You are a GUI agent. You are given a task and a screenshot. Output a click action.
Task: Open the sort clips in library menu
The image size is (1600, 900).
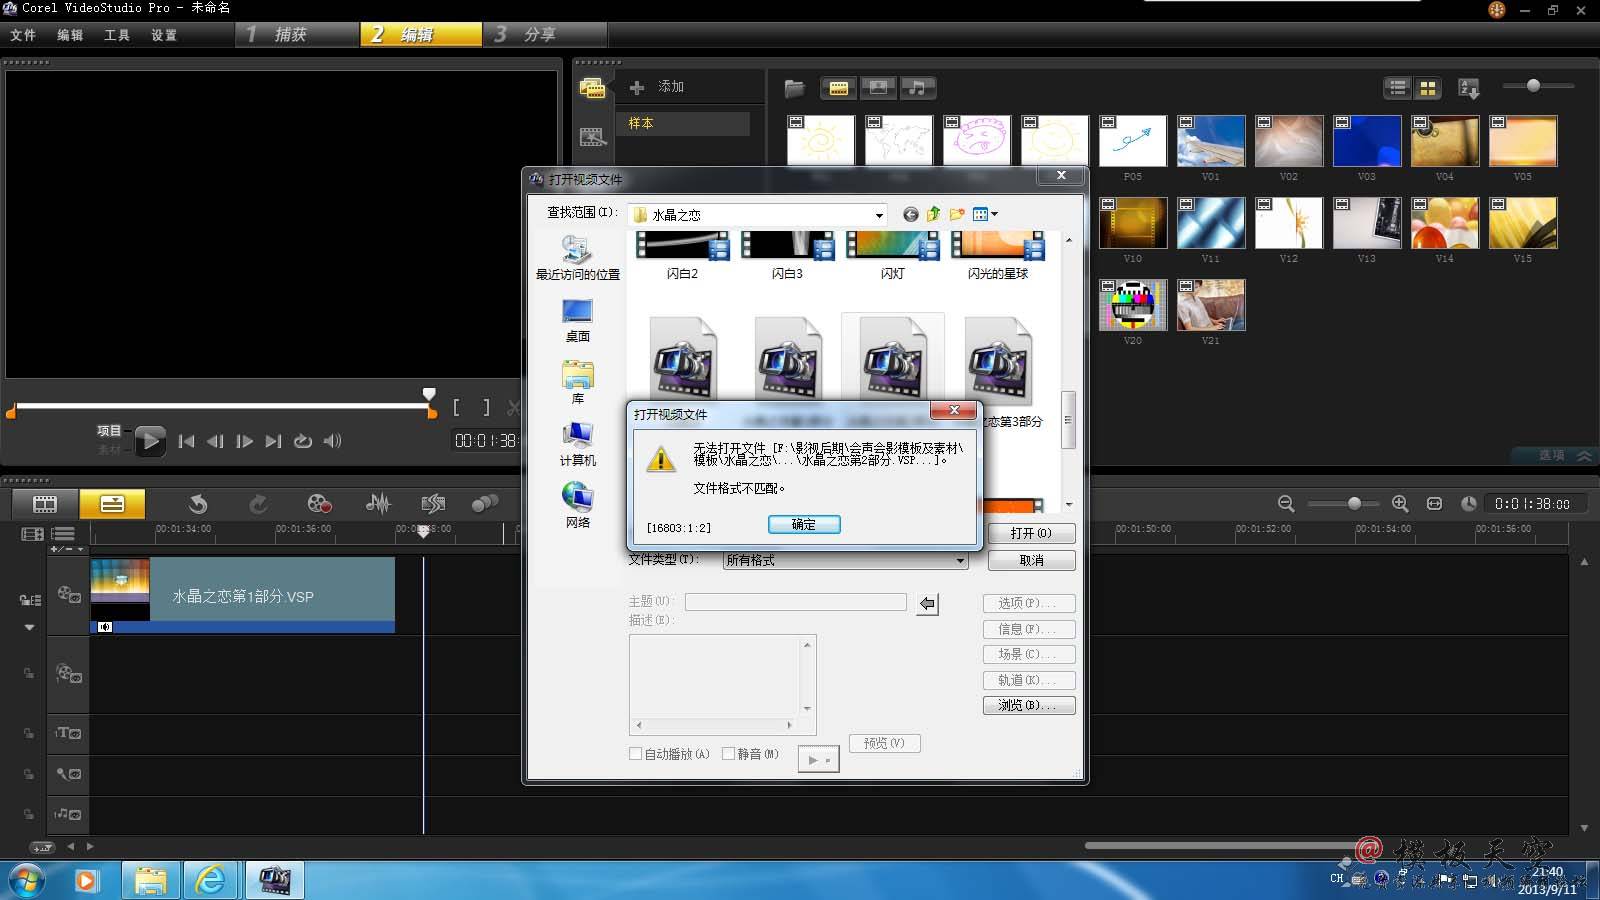pos(1469,88)
